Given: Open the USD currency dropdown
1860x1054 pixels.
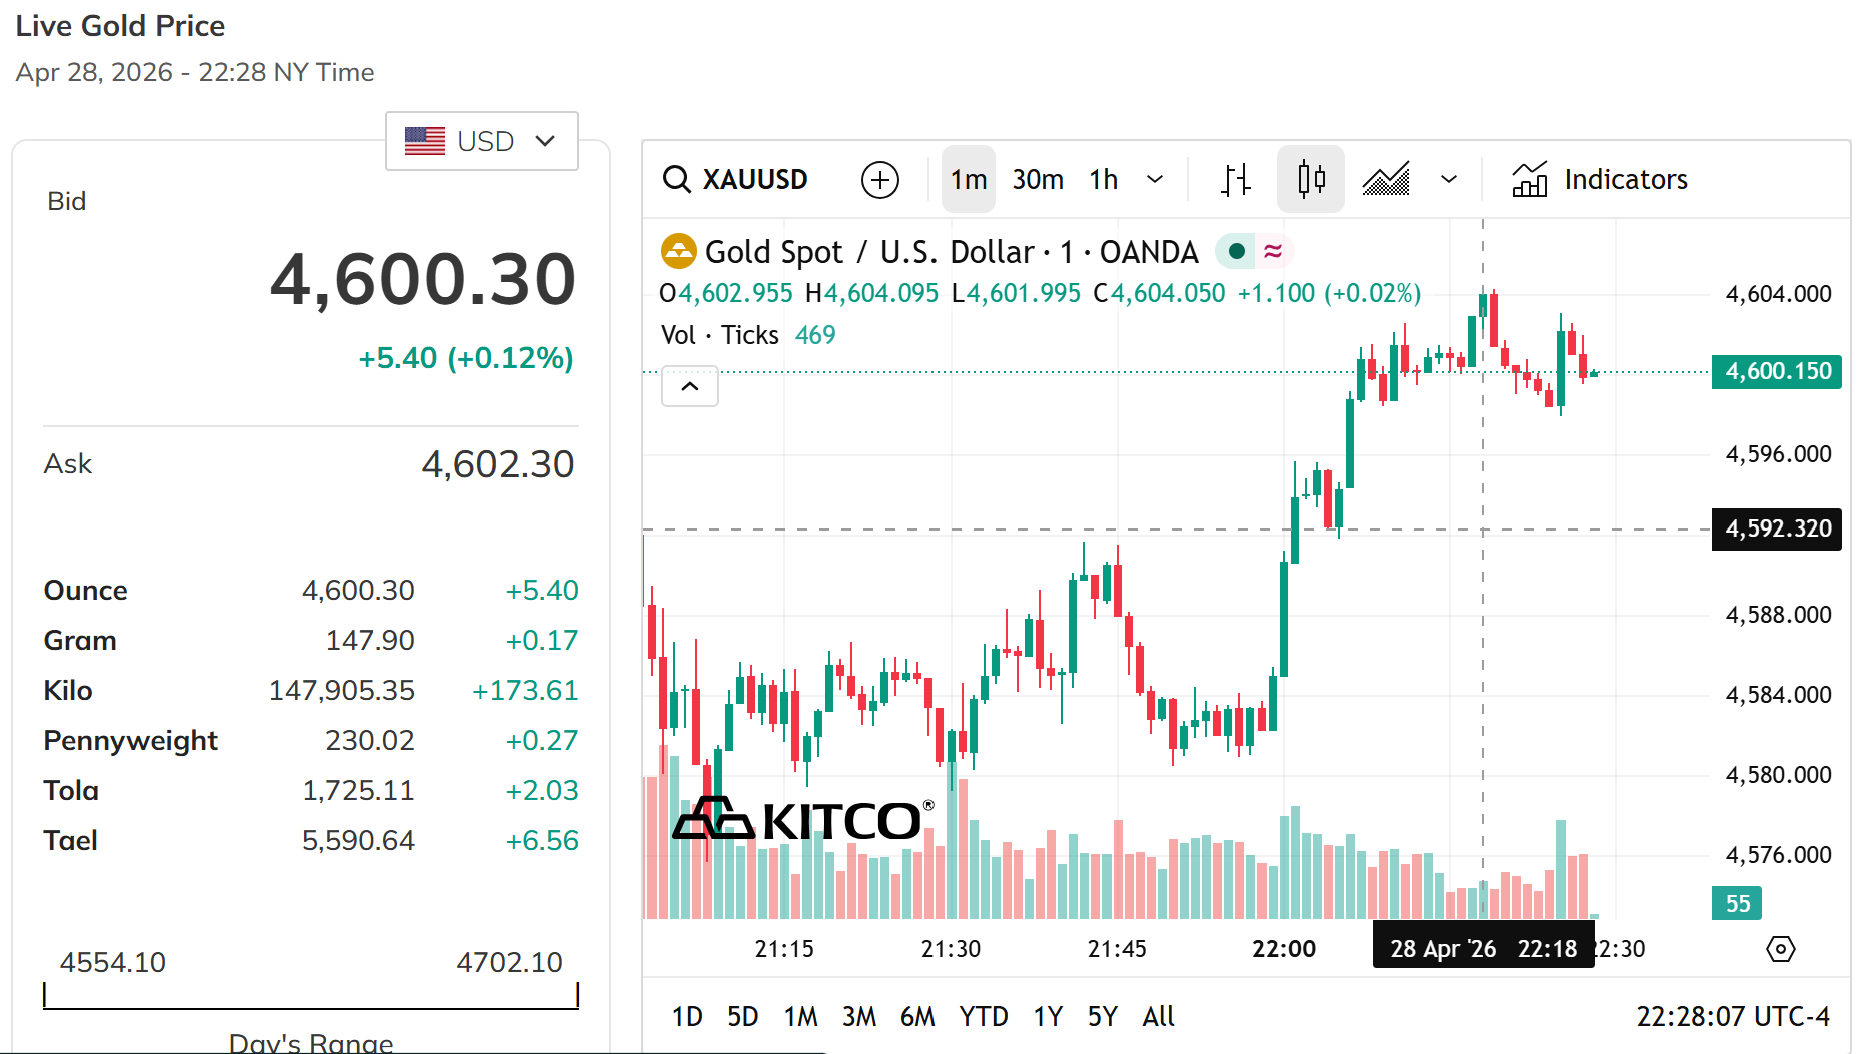Looking at the screenshot, I should pyautogui.click(x=481, y=141).
